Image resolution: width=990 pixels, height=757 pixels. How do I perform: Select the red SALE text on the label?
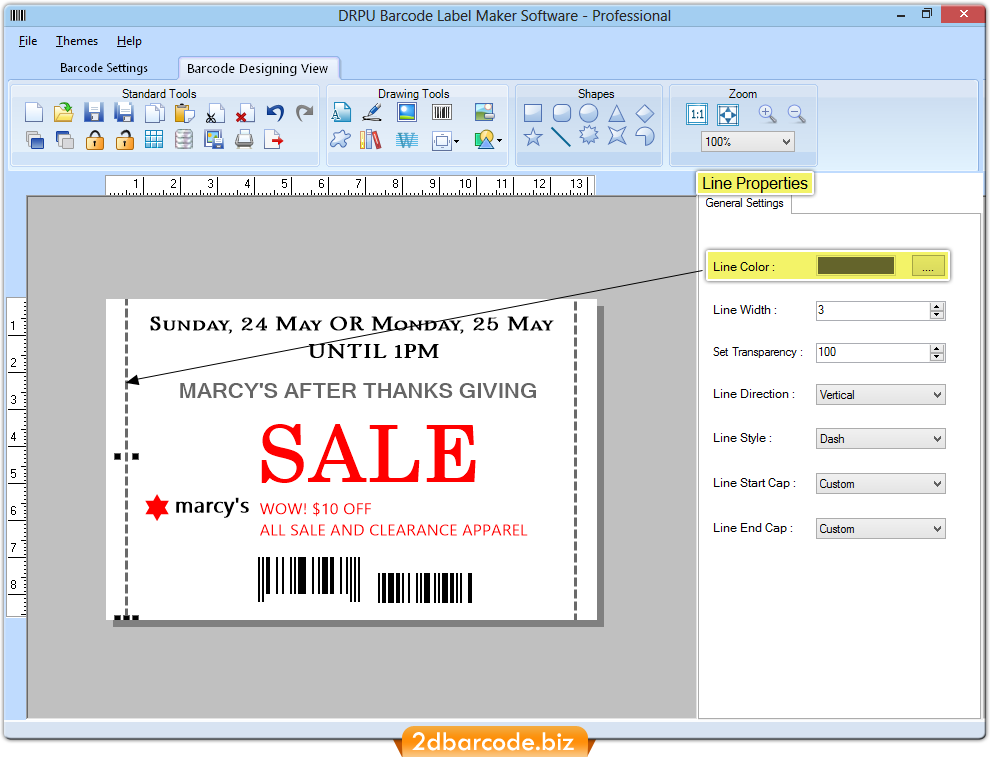[x=369, y=454]
